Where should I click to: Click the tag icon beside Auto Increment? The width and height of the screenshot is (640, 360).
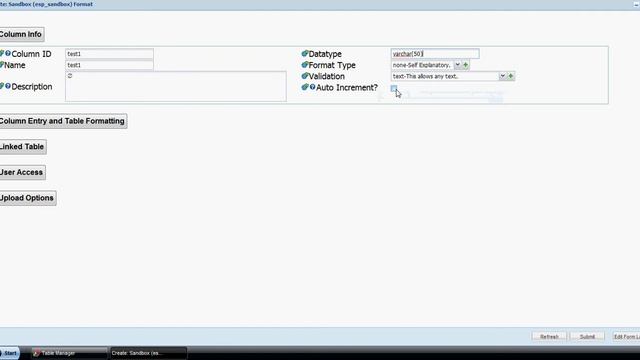click(x=304, y=87)
